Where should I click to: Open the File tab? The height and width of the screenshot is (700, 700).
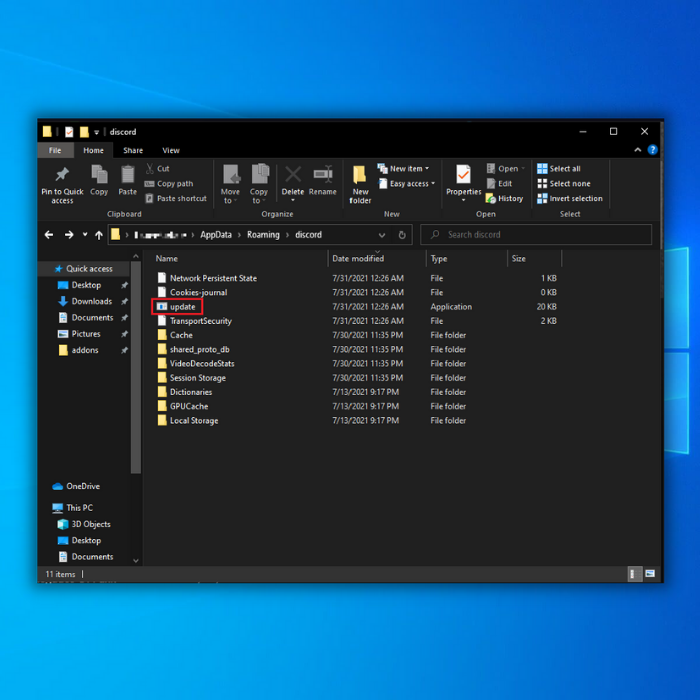(x=55, y=150)
